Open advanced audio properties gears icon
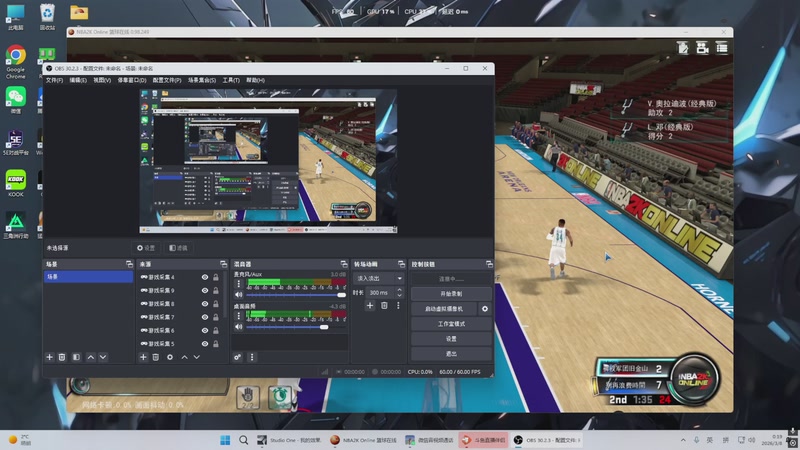 click(x=237, y=357)
